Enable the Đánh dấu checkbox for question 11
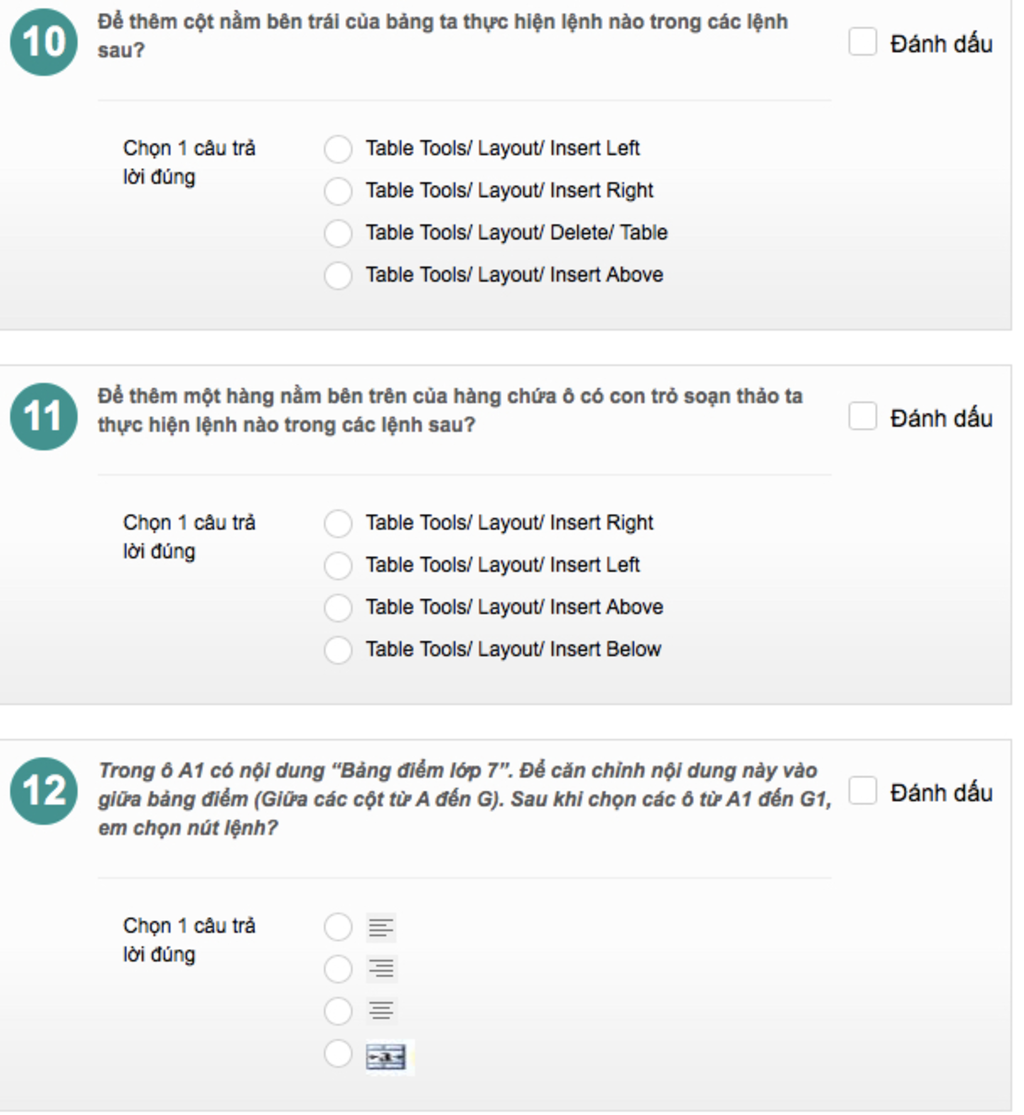Image resolution: width=1024 pixels, height=1115 pixels. [862, 416]
